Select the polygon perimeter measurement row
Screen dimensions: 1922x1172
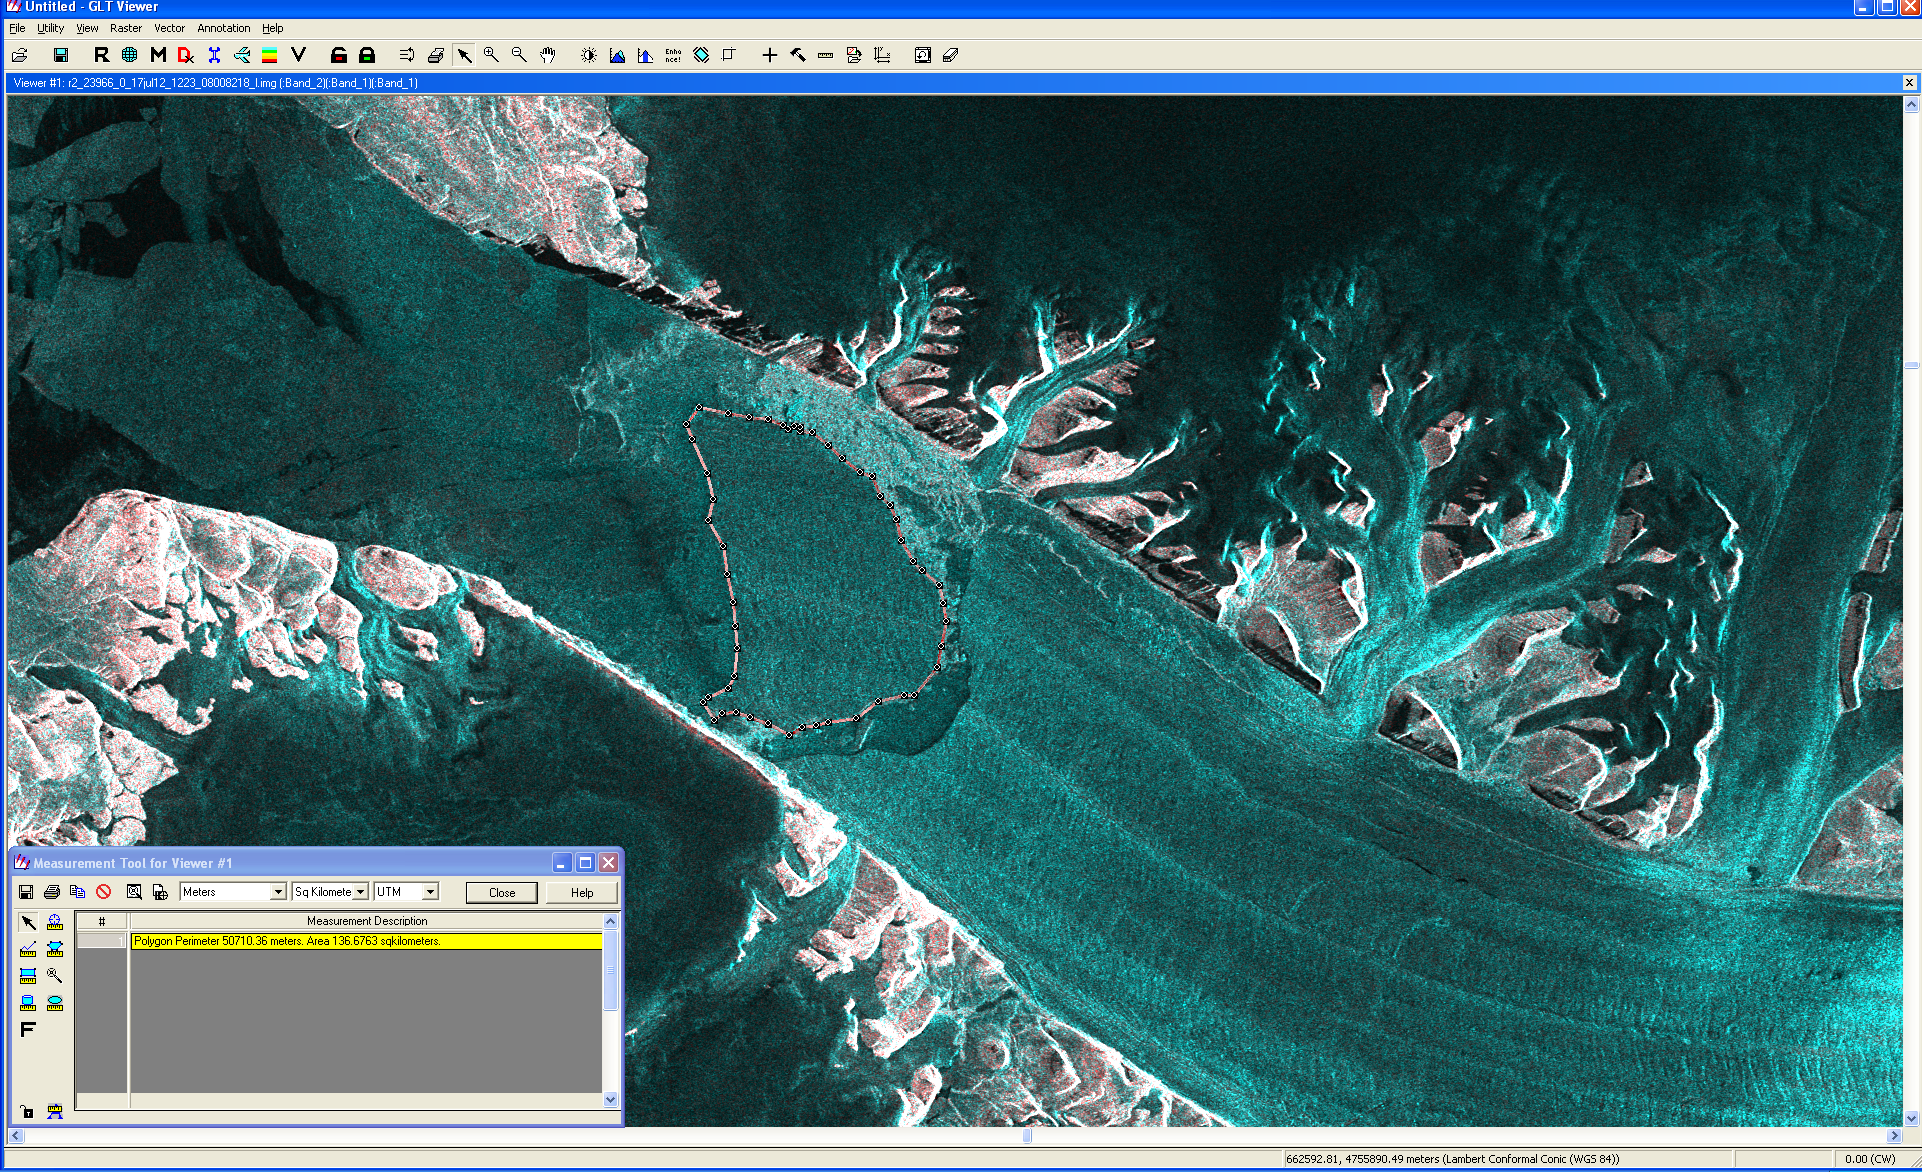[x=365, y=941]
